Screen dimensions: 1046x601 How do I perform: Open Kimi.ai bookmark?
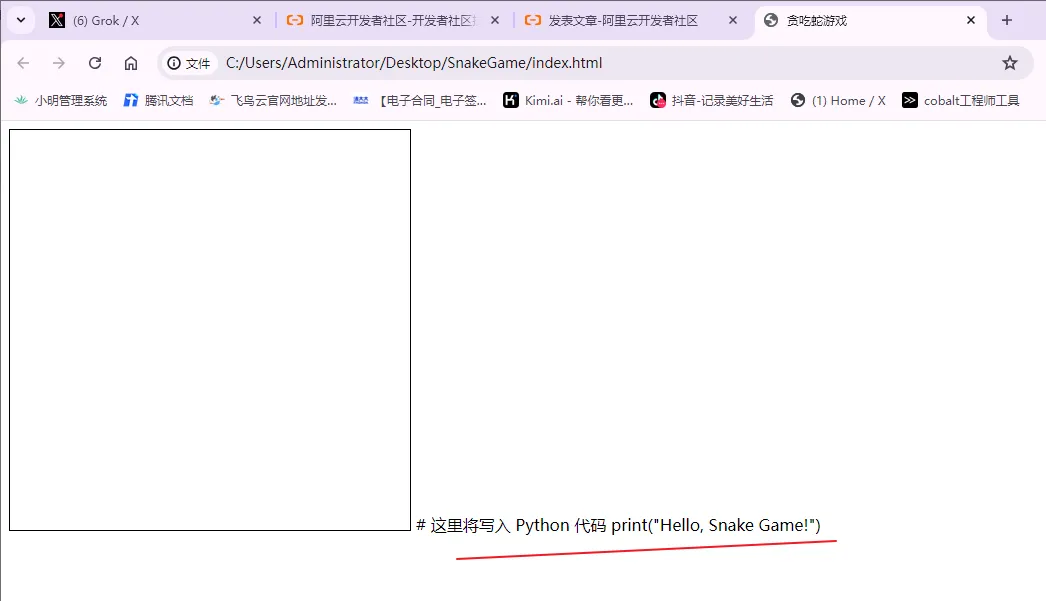click(568, 101)
